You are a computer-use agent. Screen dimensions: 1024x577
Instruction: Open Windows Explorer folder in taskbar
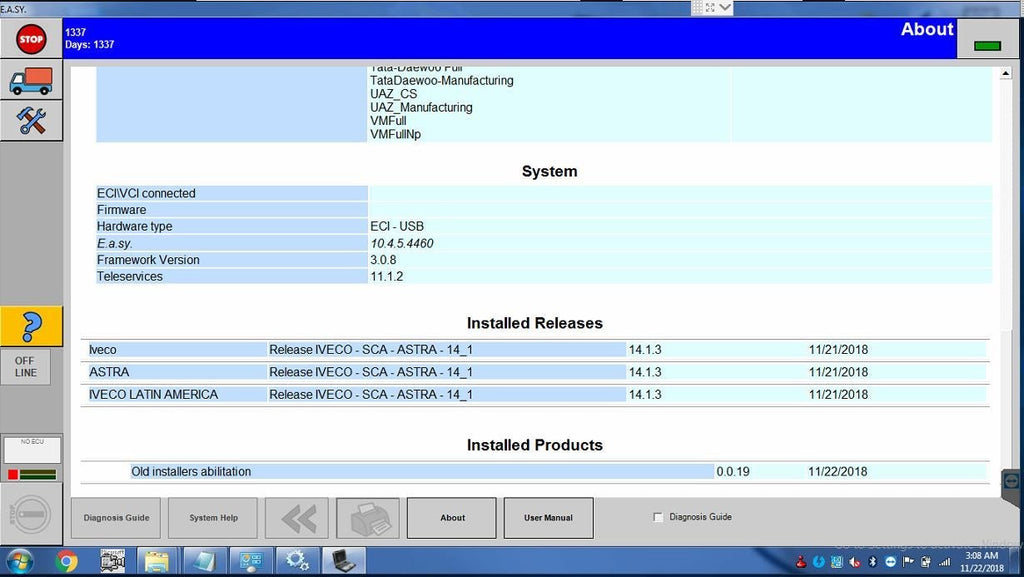point(157,561)
